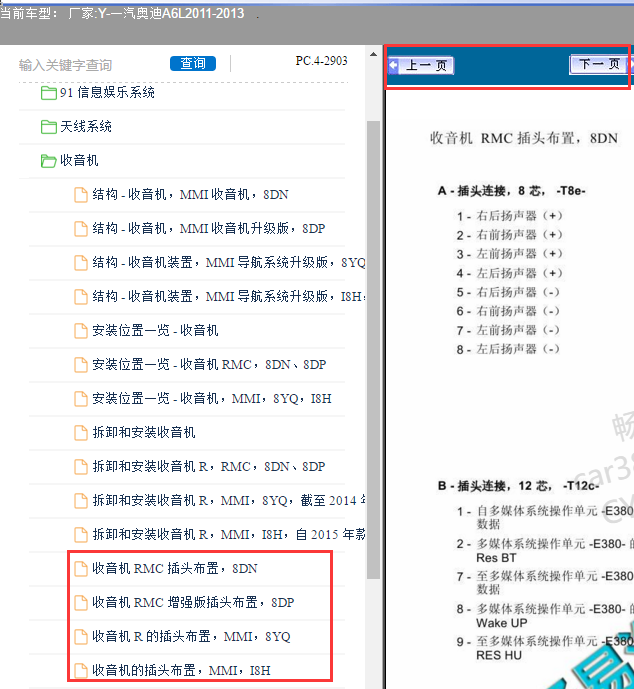
Task: Click the tree panel vertical scrollbar thumb
Action: pyautogui.click(x=373, y=350)
